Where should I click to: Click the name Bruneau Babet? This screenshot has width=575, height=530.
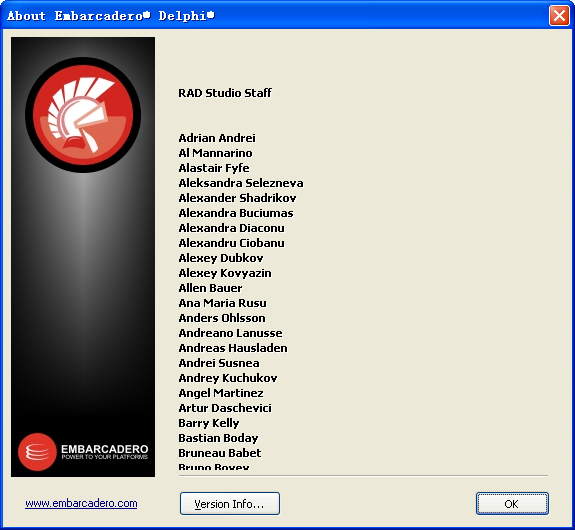[x=220, y=453]
